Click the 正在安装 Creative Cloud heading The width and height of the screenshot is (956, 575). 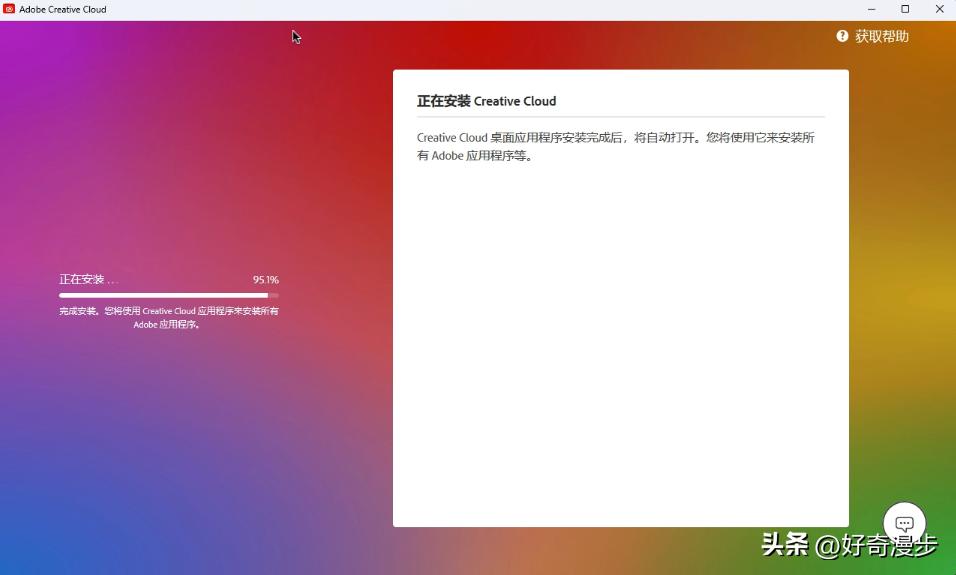[487, 101]
